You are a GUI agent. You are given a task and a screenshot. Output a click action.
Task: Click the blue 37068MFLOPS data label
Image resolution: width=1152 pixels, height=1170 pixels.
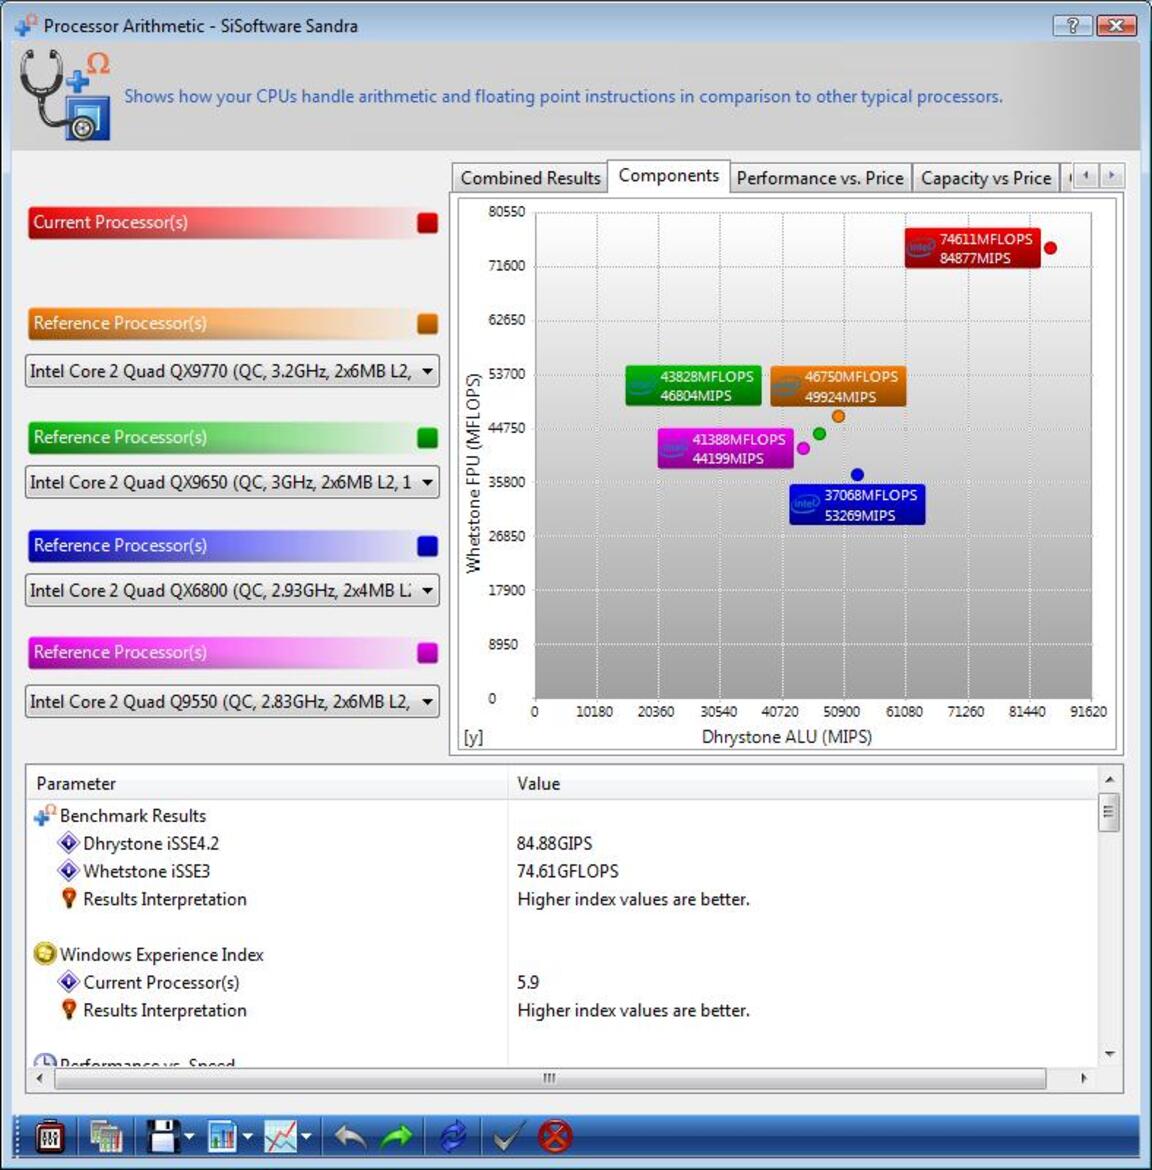point(857,504)
